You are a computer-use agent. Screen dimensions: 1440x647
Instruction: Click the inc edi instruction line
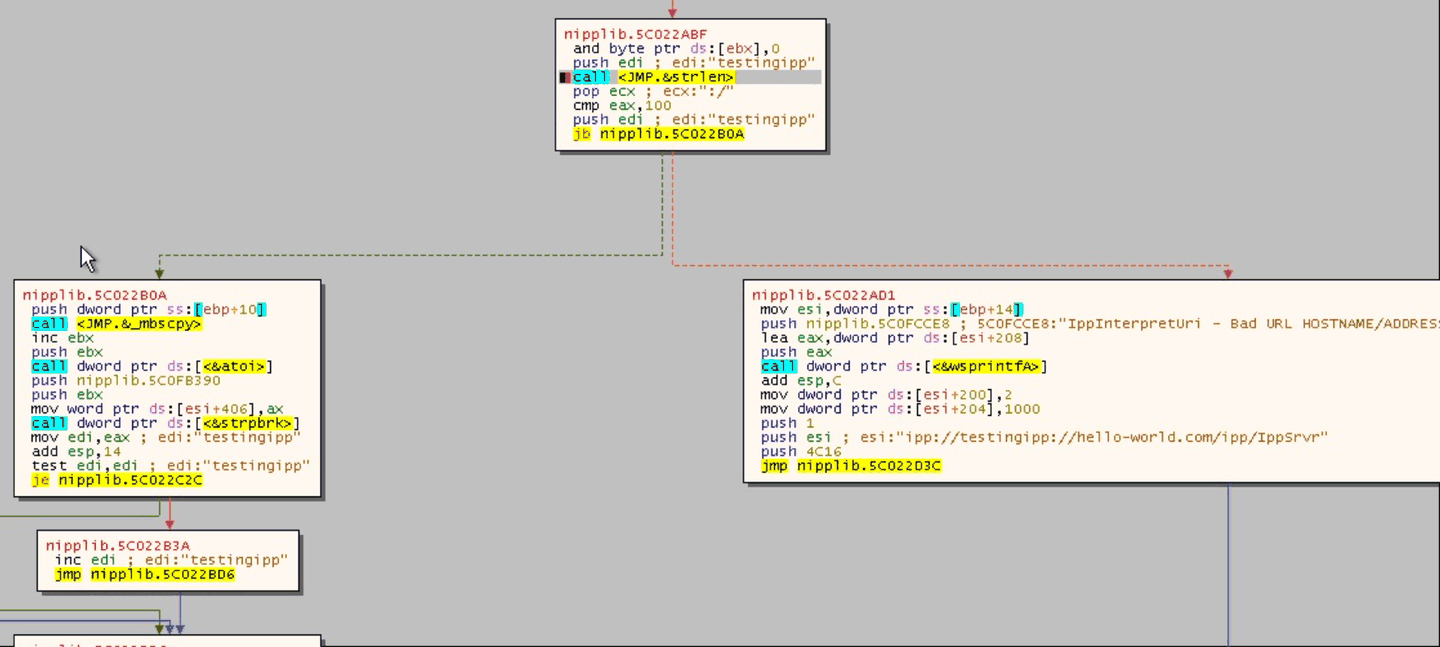pos(171,560)
